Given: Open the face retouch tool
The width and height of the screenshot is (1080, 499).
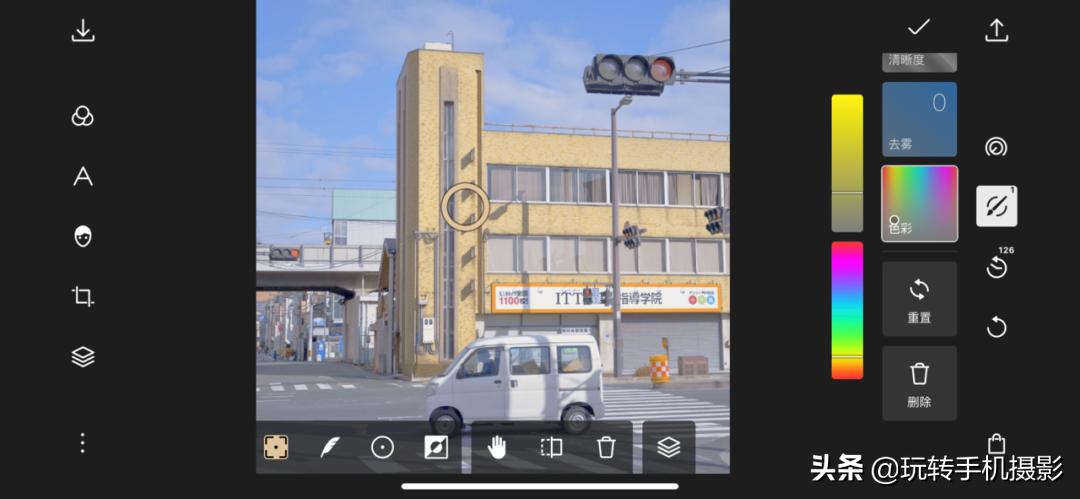Looking at the screenshot, I should [83, 236].
